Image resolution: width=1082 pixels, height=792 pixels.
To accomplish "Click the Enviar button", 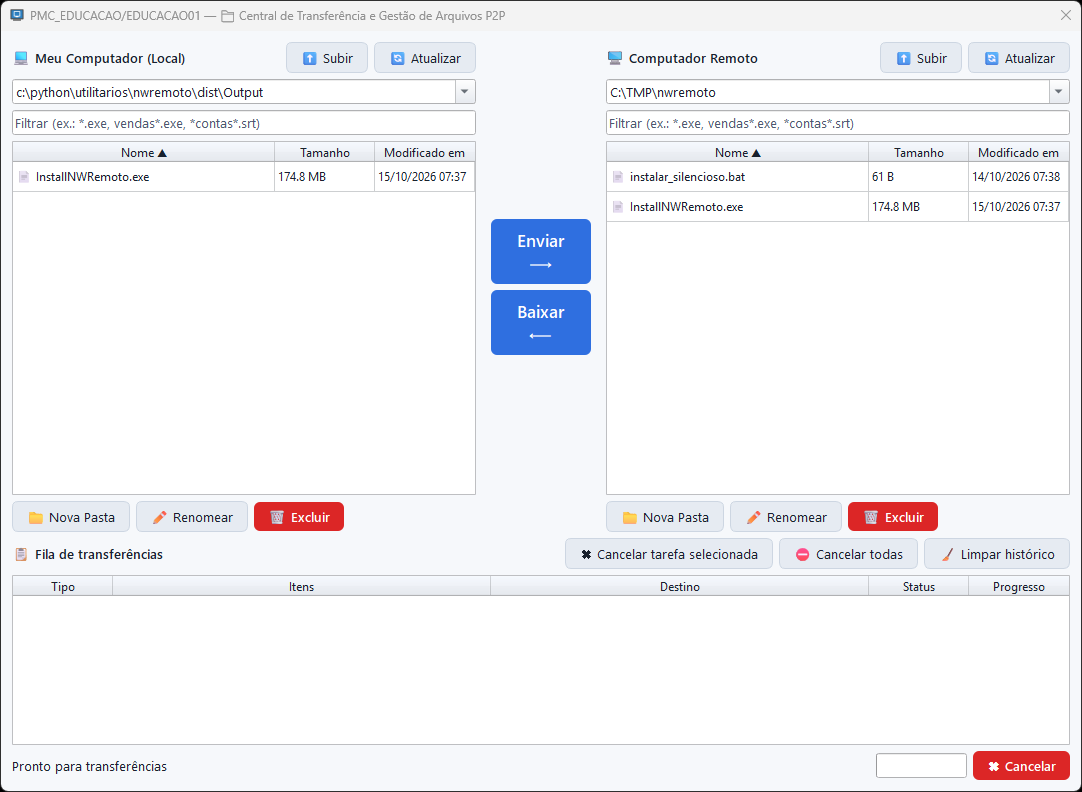I will pyautogui.click(x=541, y=251).
